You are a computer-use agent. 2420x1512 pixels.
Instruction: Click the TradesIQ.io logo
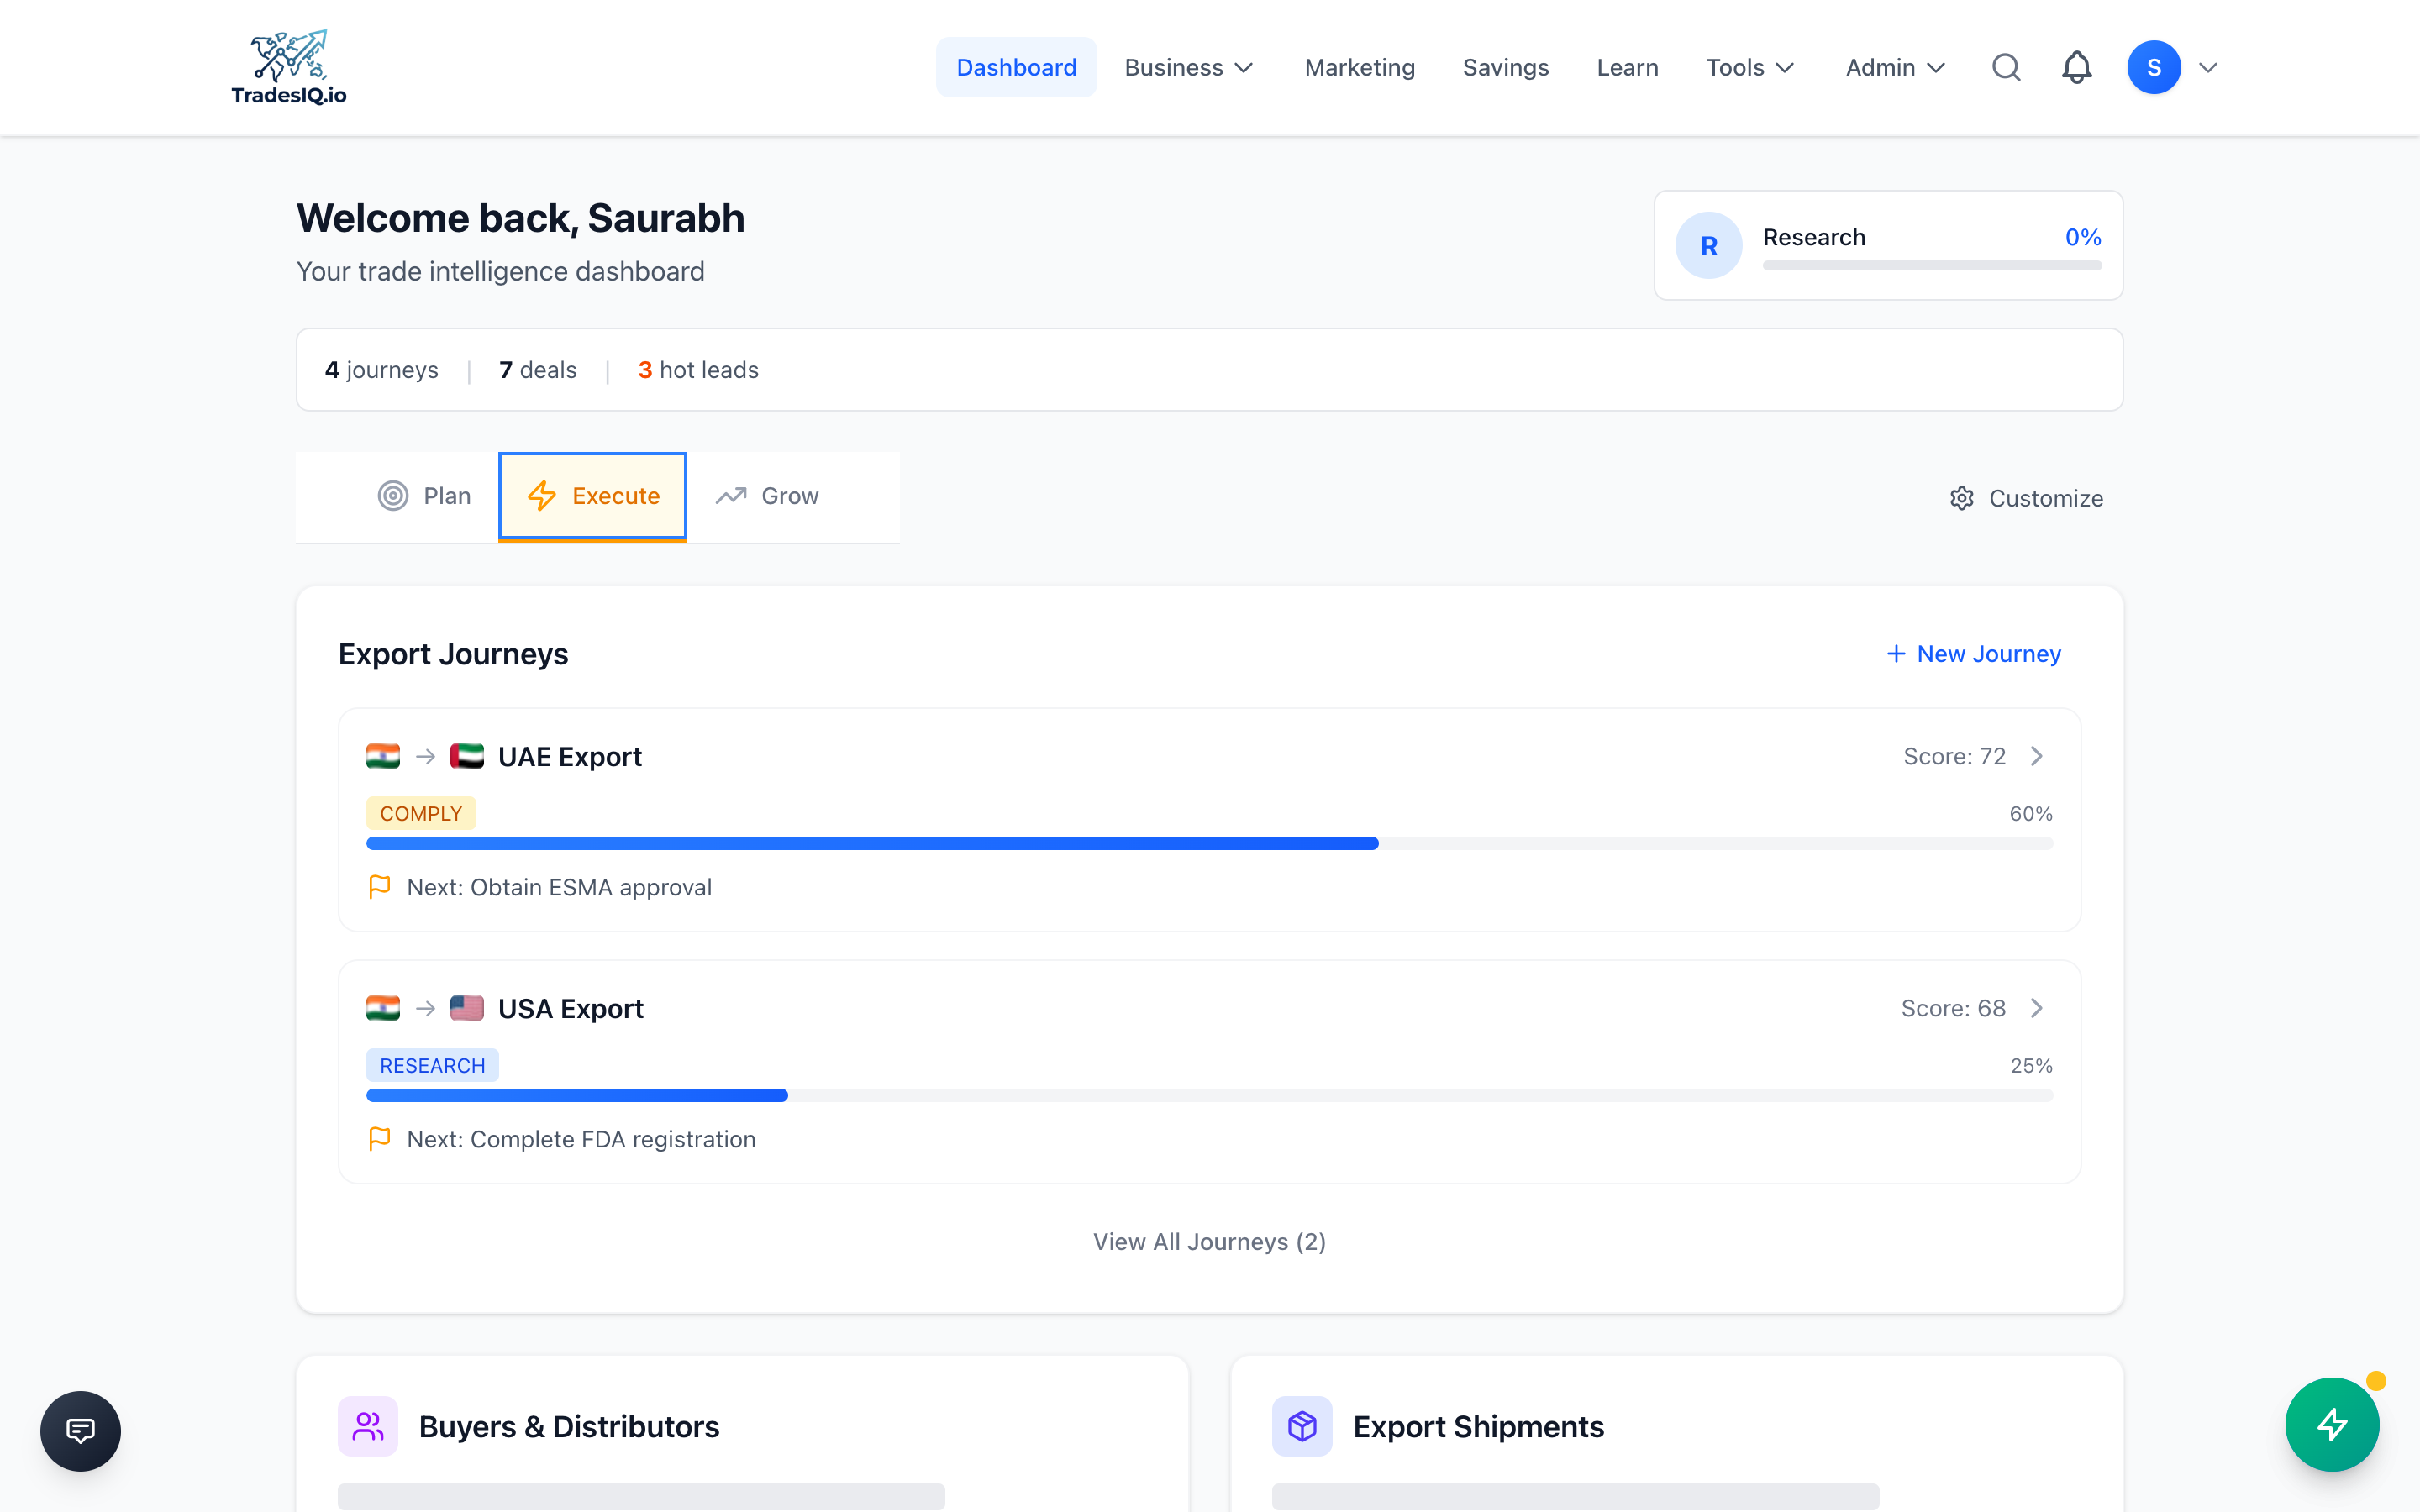[x=288, y=67]
